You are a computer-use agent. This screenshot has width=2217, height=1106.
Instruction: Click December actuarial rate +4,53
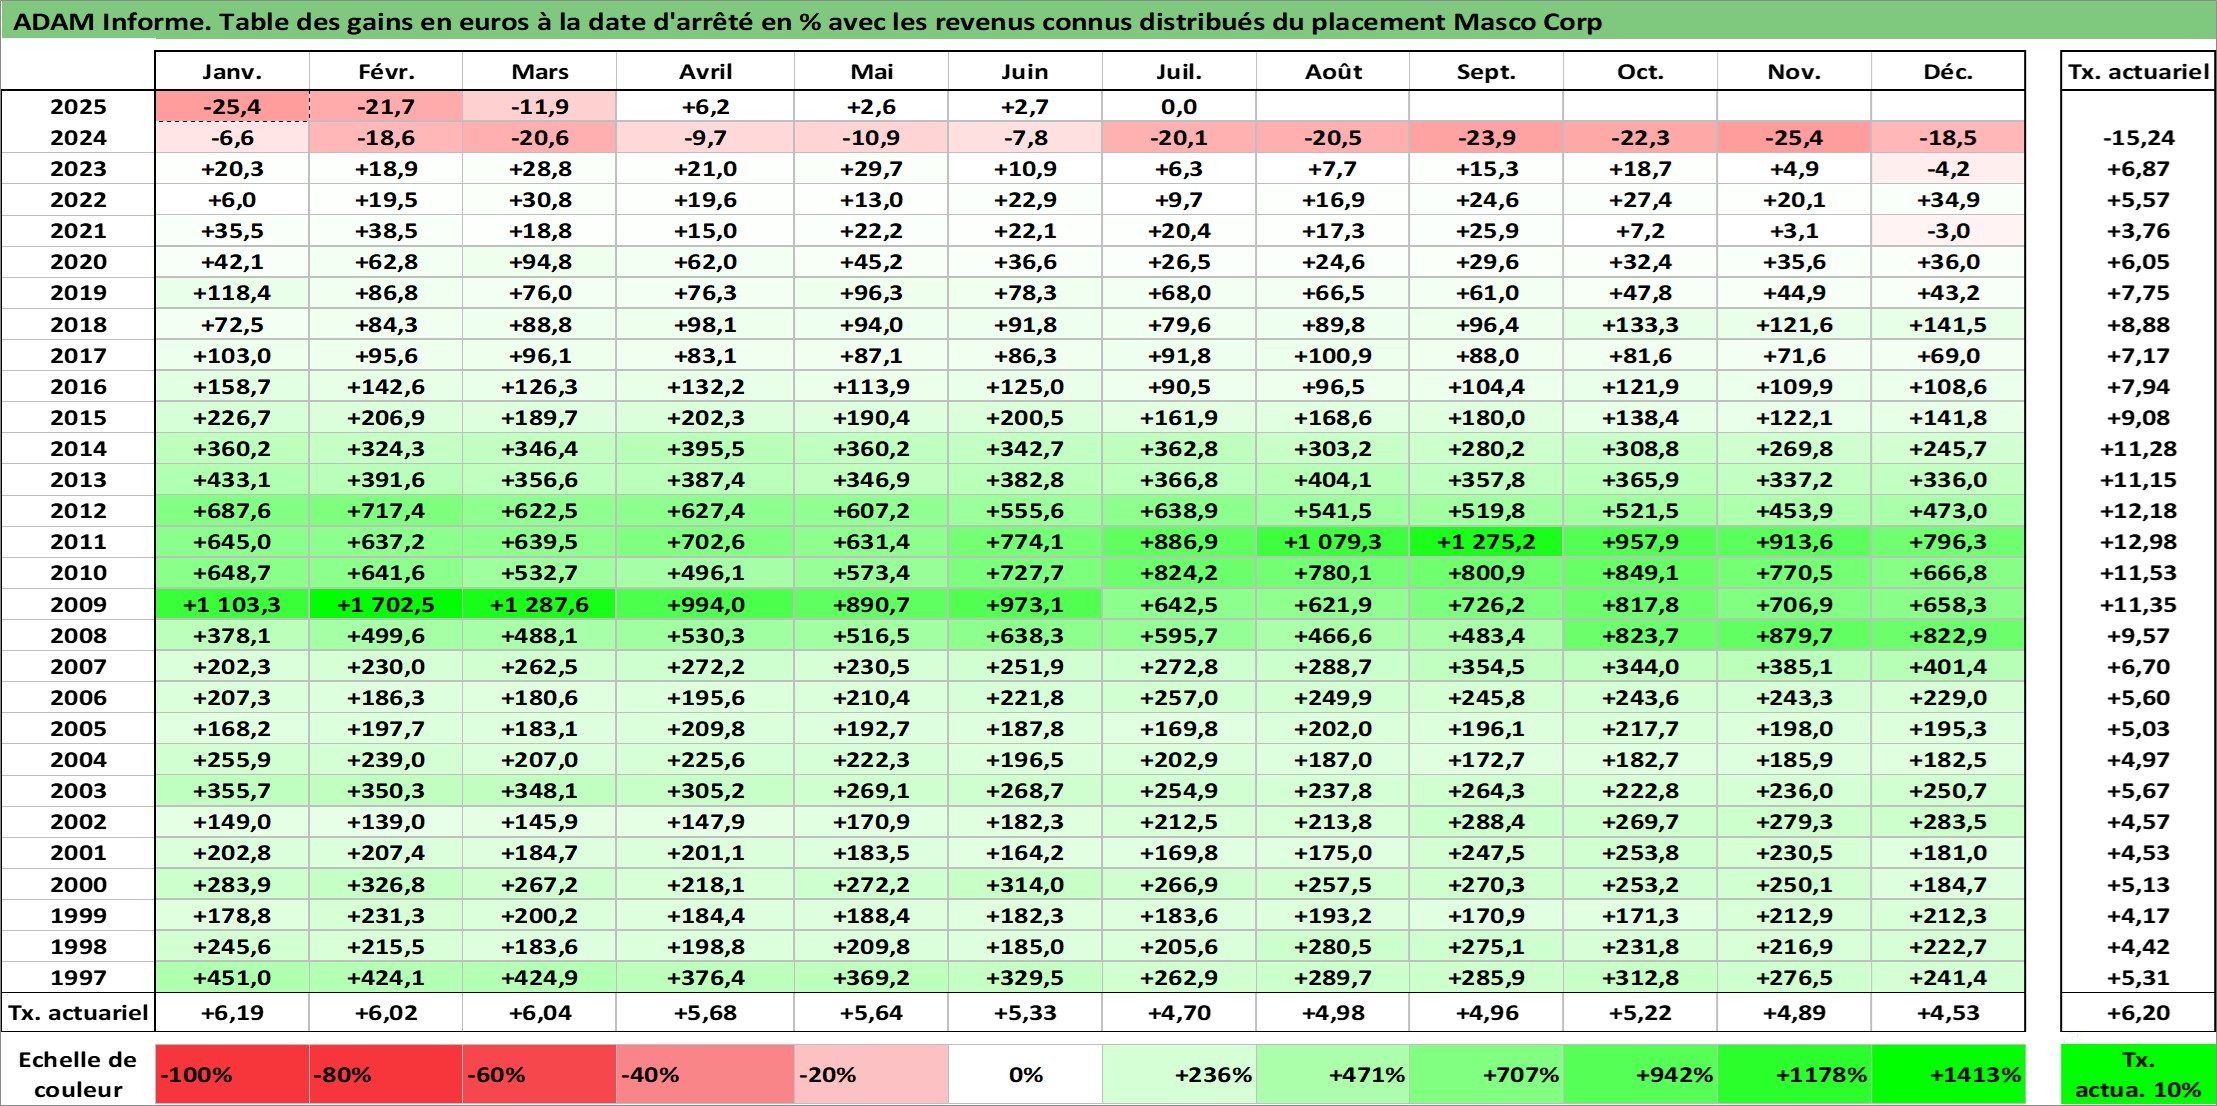point(1948,1013)
